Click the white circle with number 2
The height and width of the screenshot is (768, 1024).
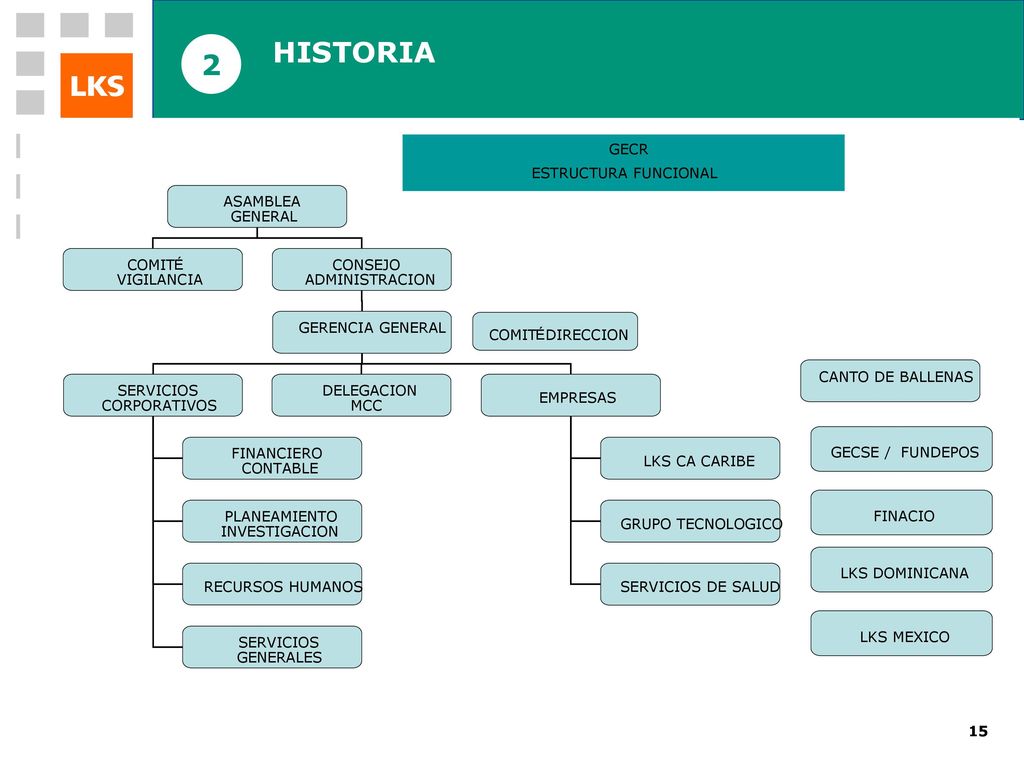tap(211, 64)
